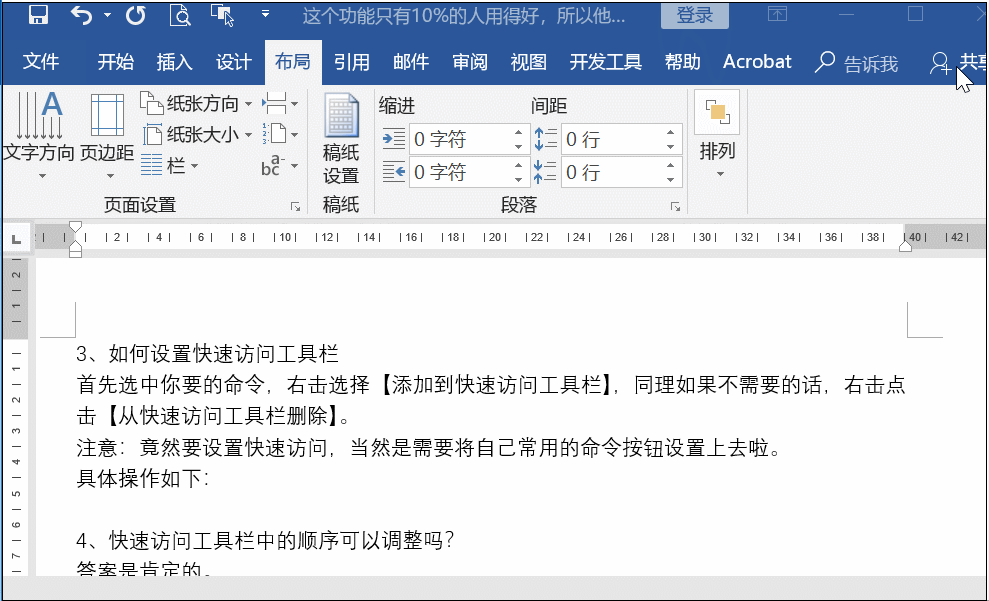
Task: Switch to the 开发工具 tab
Action: tap(606, 62)
